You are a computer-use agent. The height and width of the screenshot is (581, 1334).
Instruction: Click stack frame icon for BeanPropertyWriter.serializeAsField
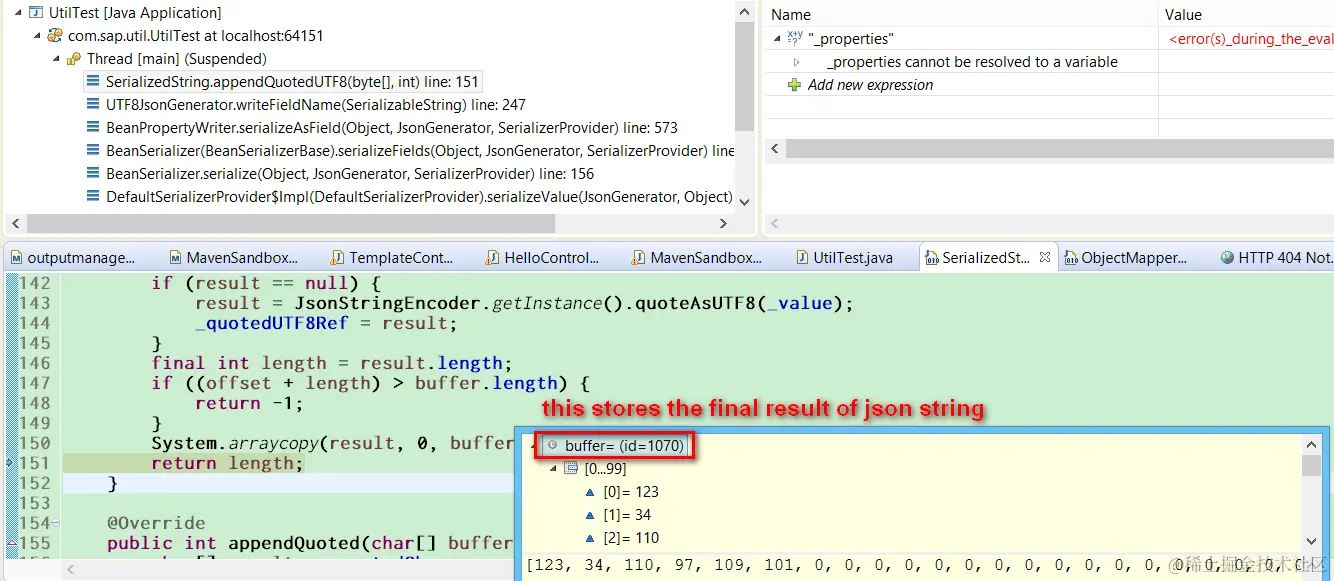tap(92, 128)
